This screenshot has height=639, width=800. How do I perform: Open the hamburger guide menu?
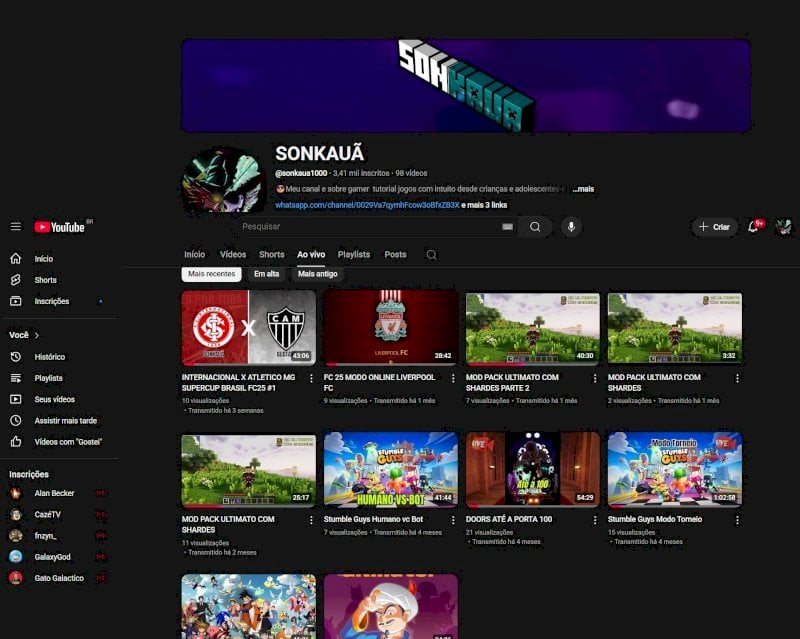click(16, 226)
